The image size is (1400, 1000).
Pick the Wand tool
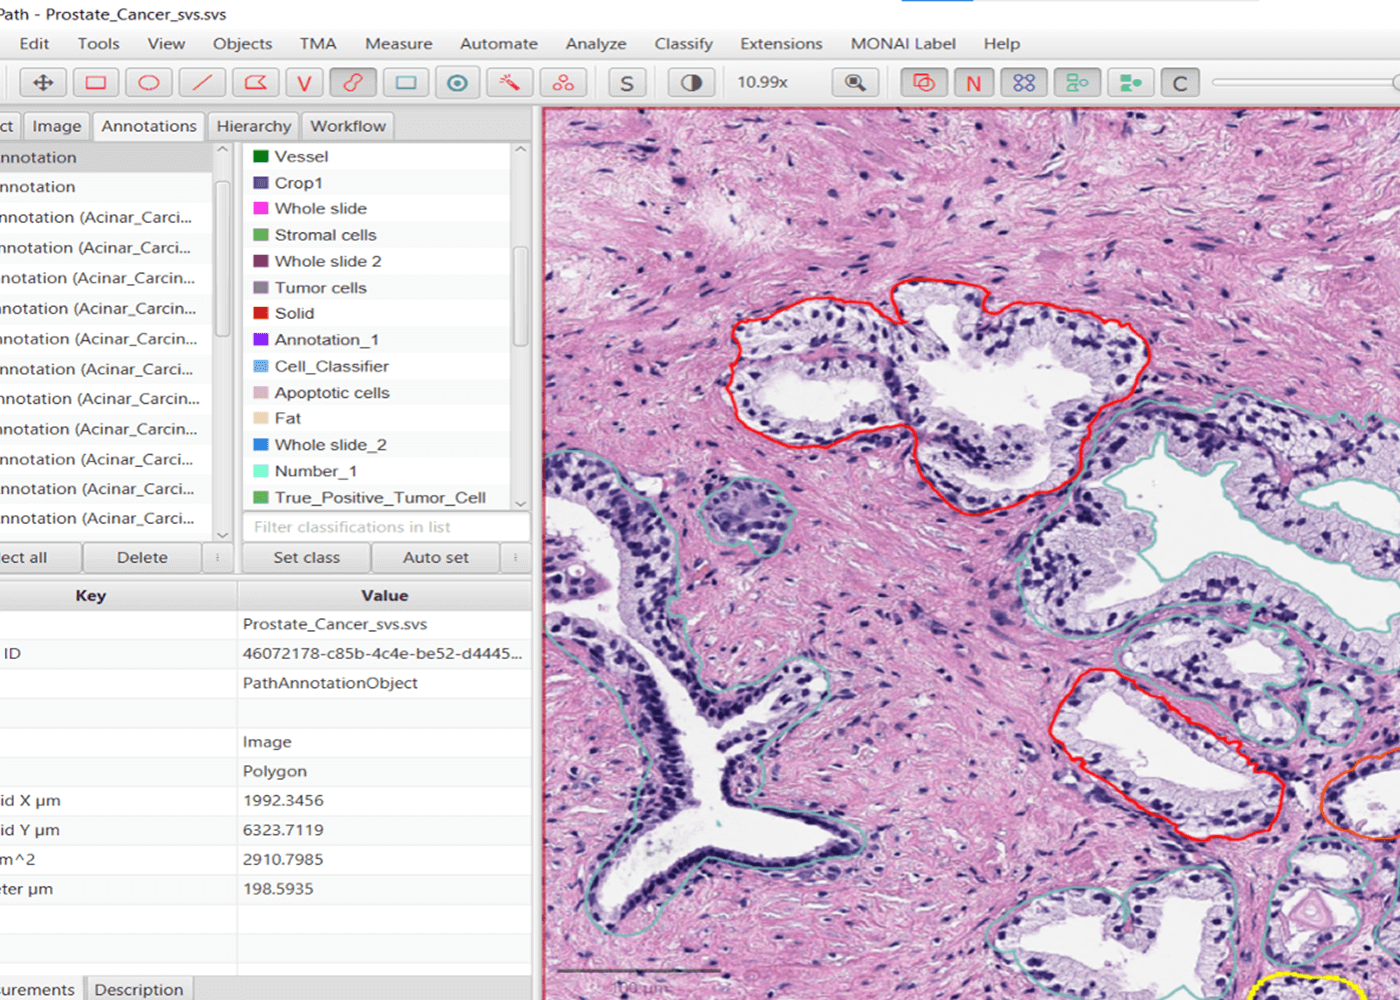point(509,82)
